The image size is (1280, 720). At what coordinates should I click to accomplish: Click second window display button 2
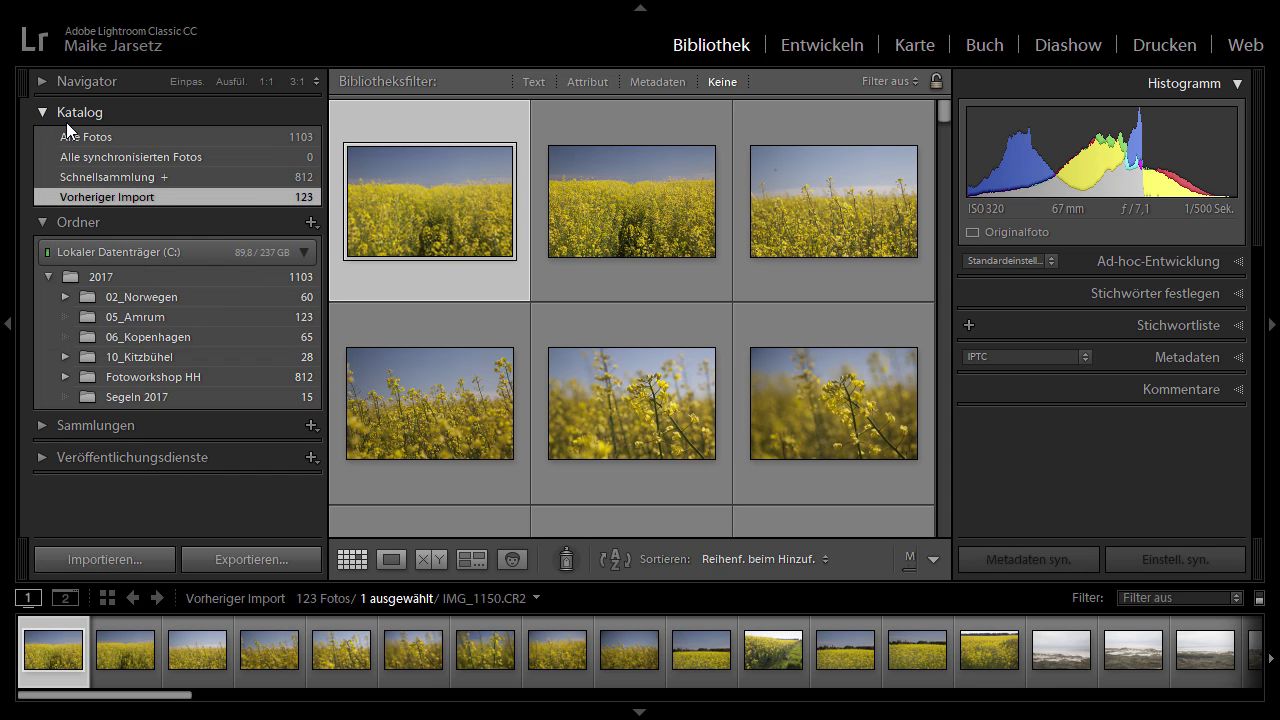65,598
